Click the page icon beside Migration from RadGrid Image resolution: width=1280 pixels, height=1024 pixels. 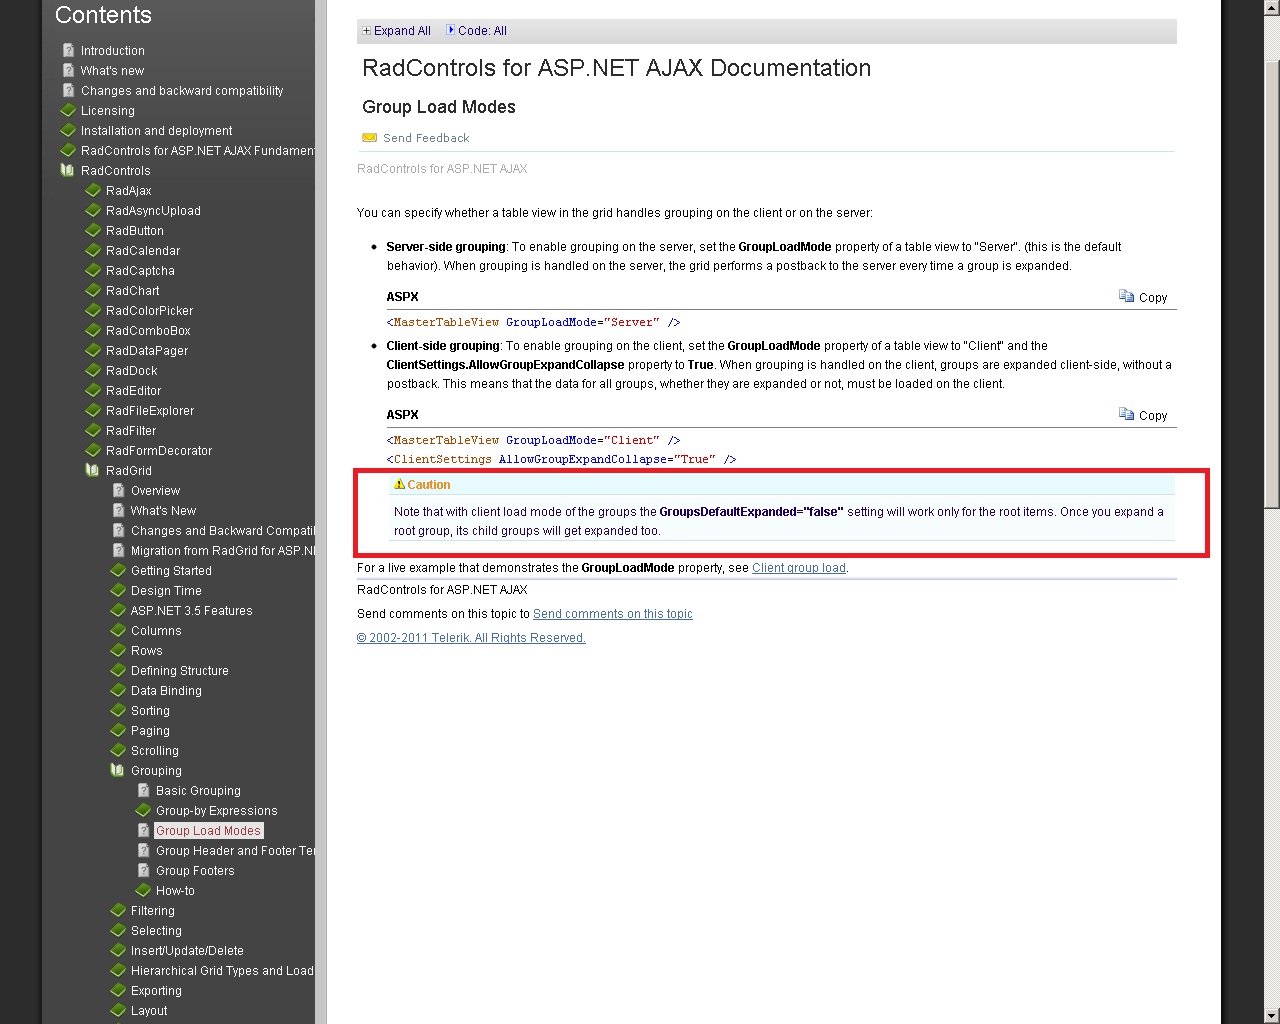coord(118,550)
